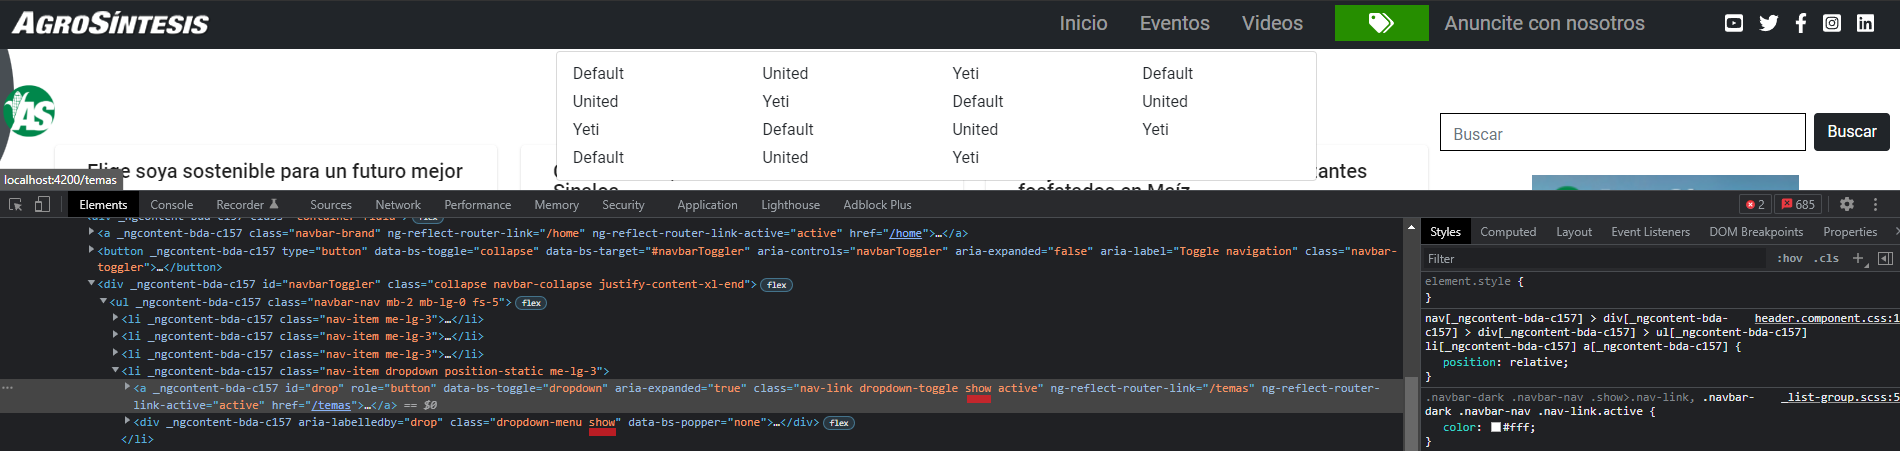Visit the Facebook page icon
1900x451 pixels.
click(x=1800, y=23)
